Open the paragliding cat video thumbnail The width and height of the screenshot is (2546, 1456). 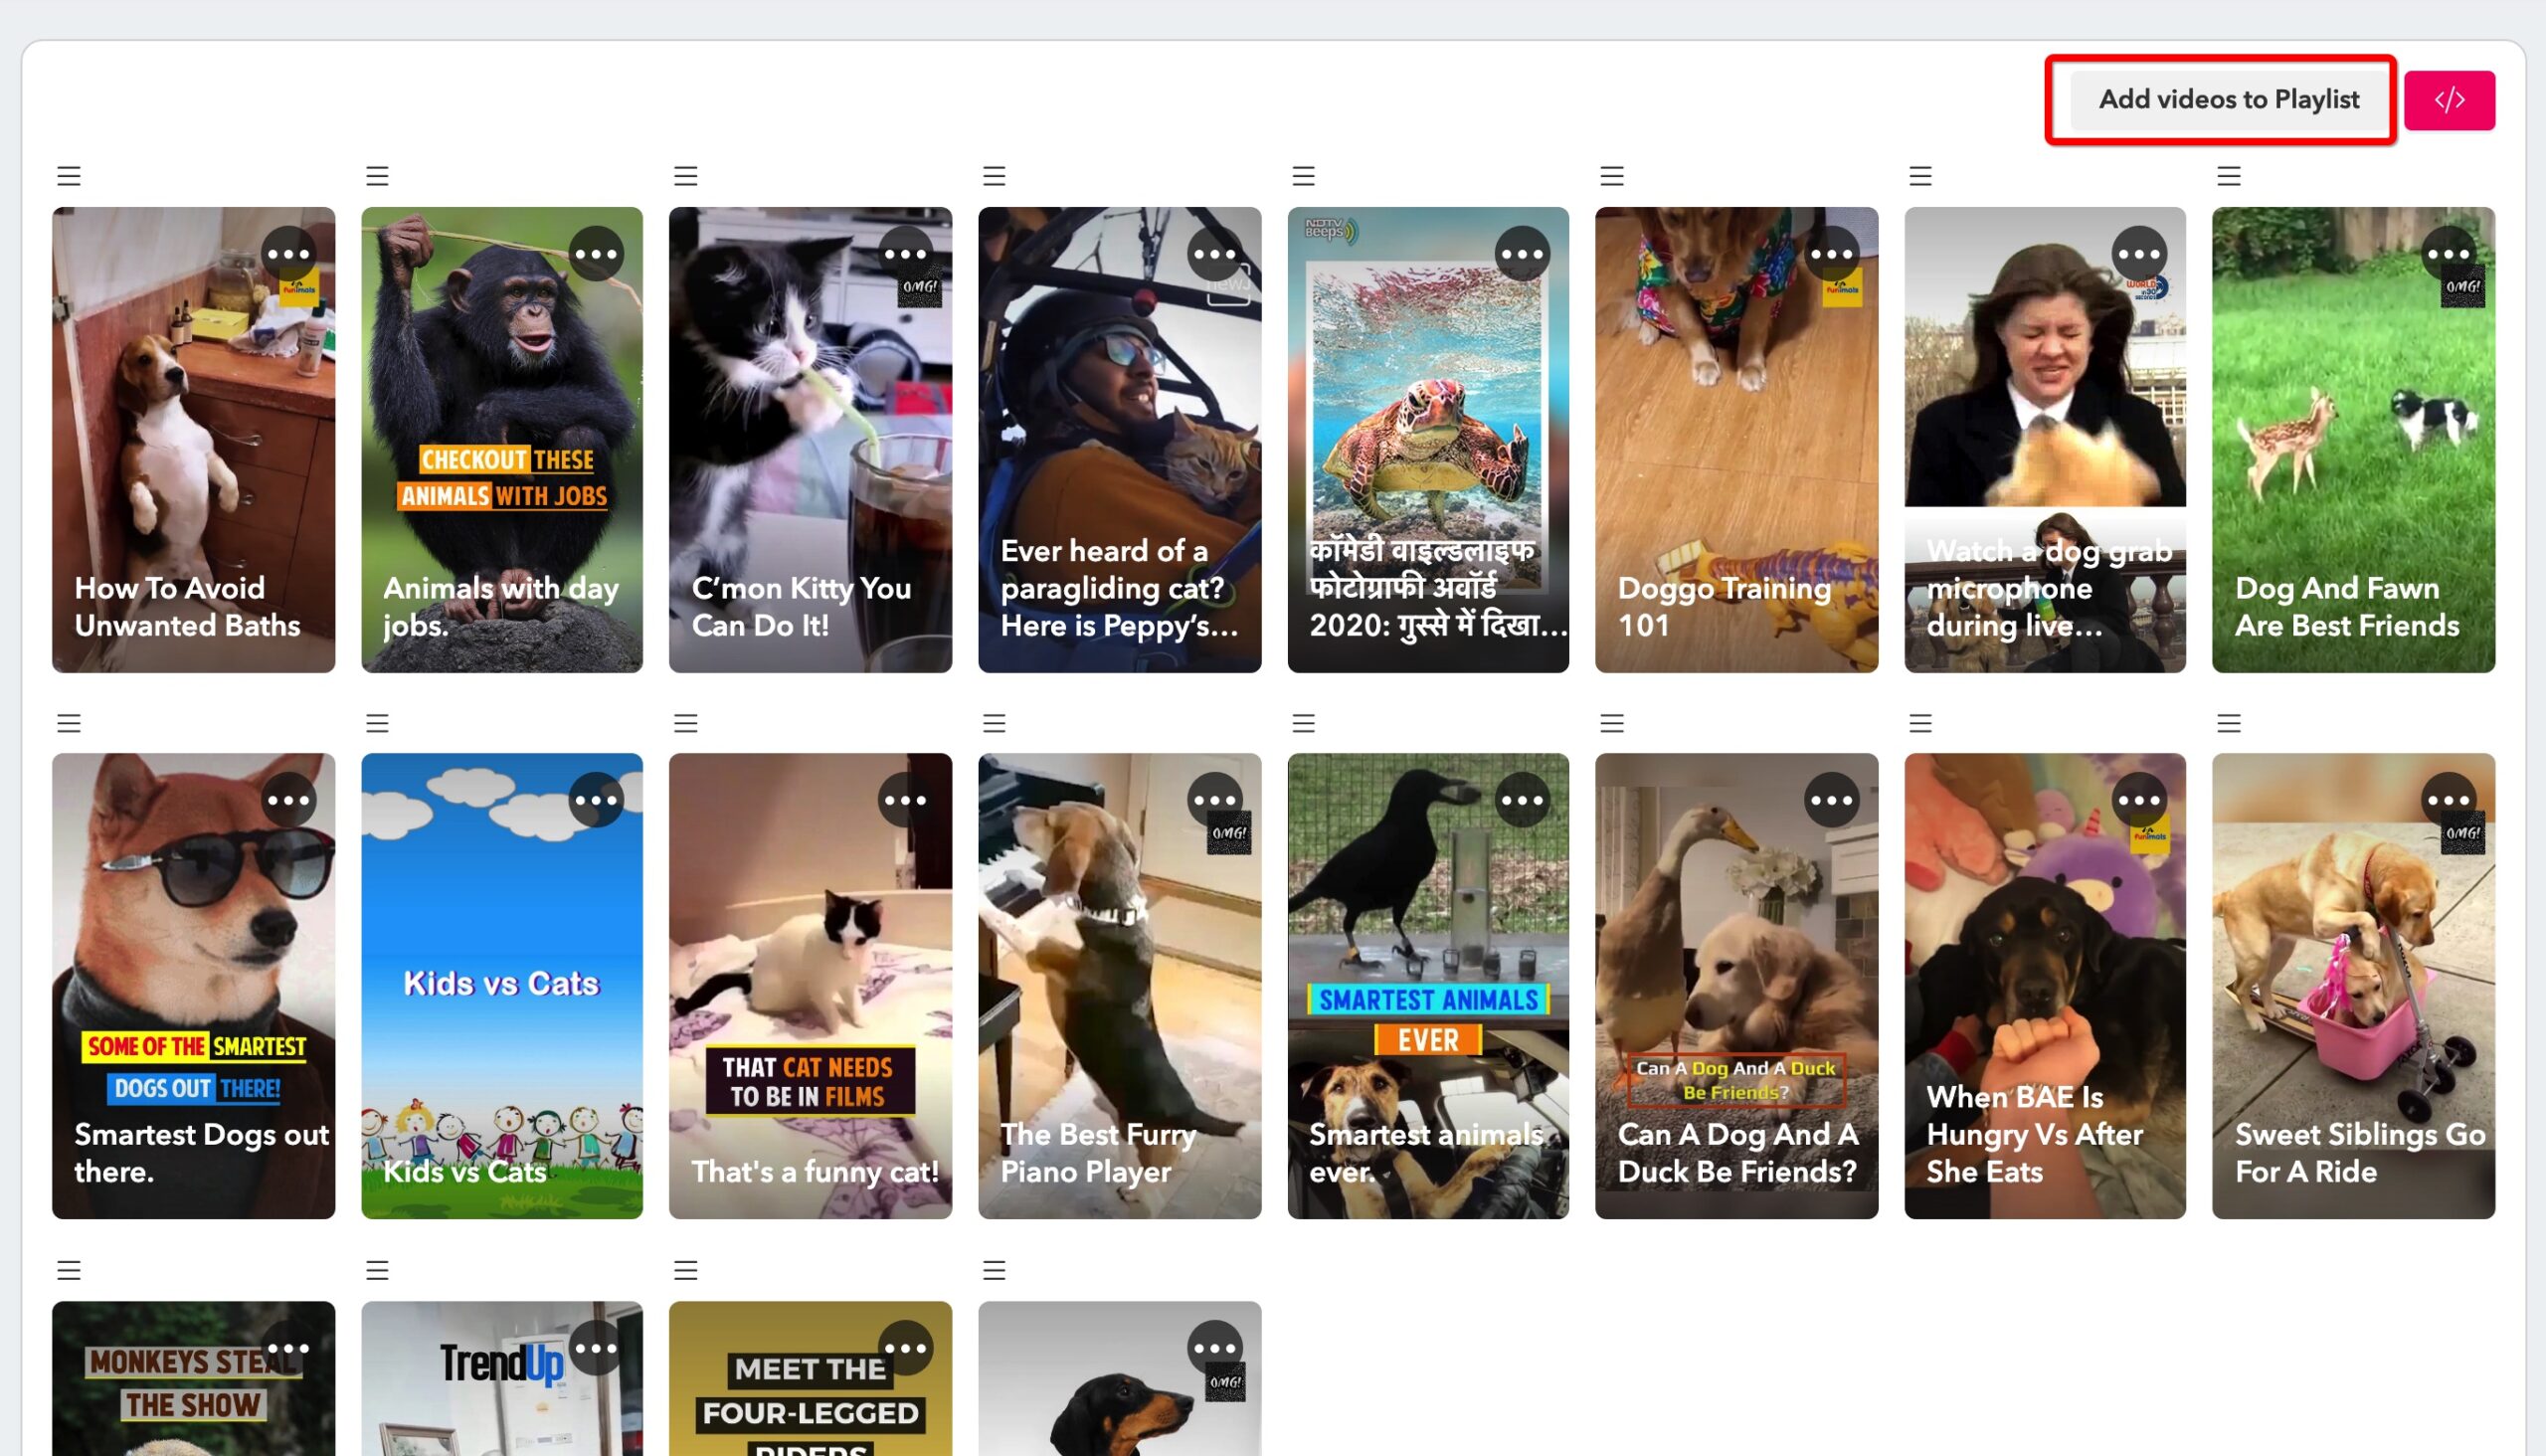click(1119, 437)
